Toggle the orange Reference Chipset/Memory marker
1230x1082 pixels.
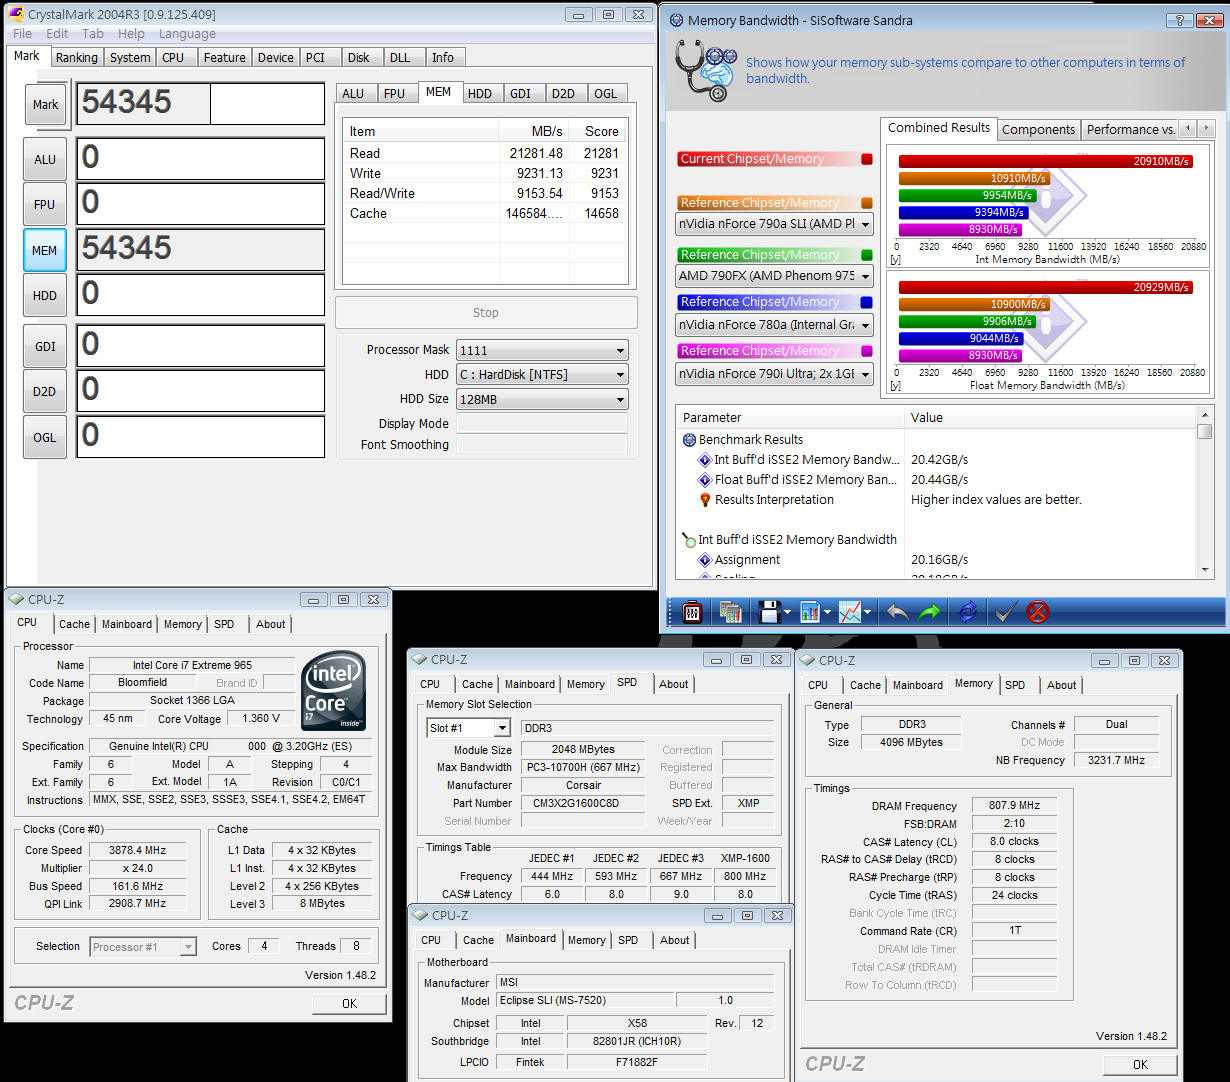pyautogui.click(x=866, y=203)
